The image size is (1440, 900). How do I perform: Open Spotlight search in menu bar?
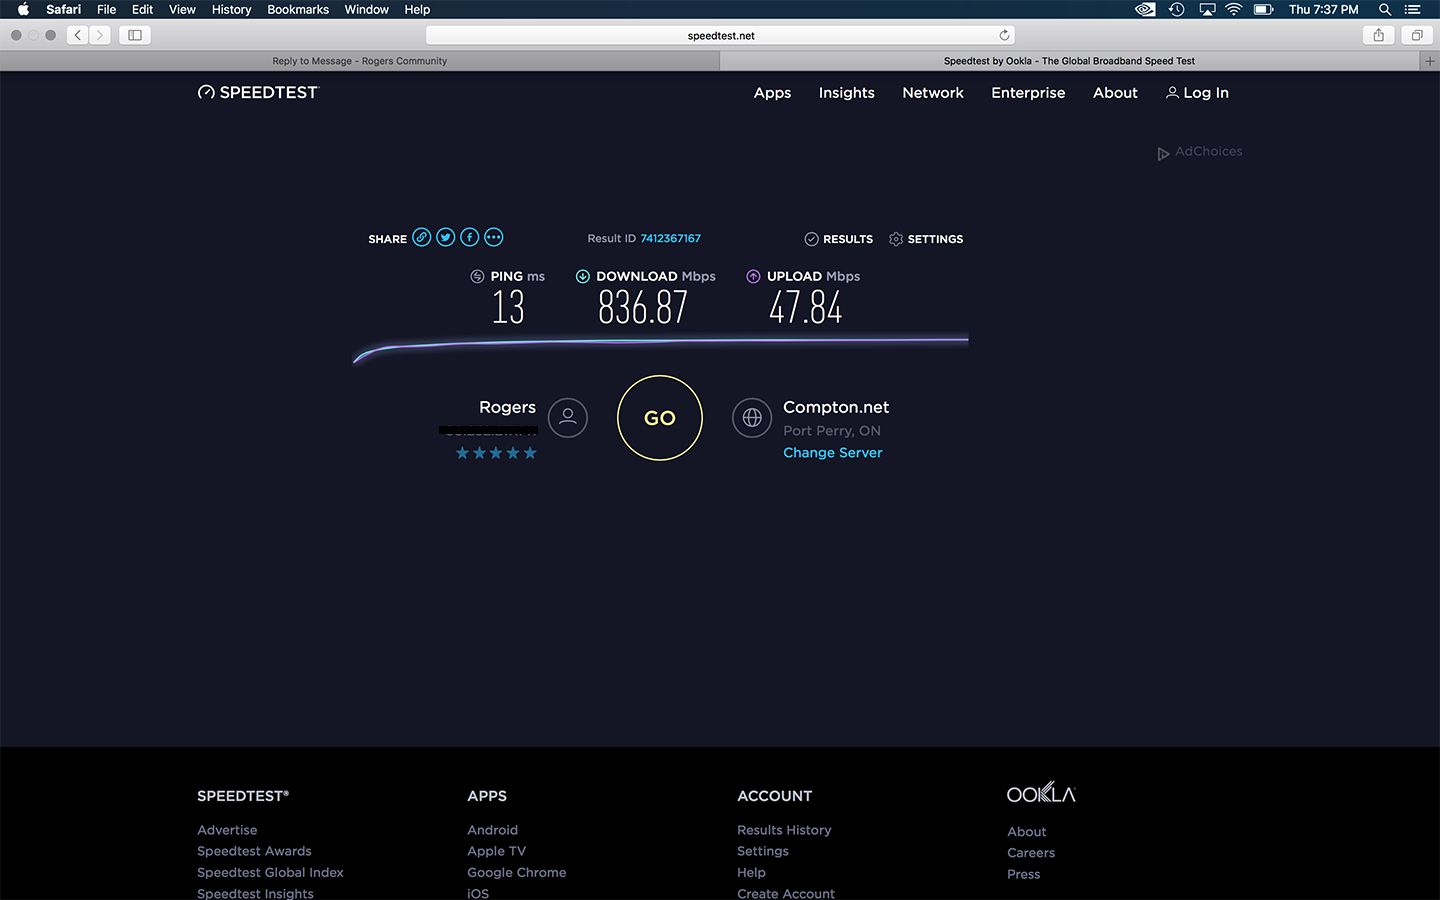[1385, 9]
